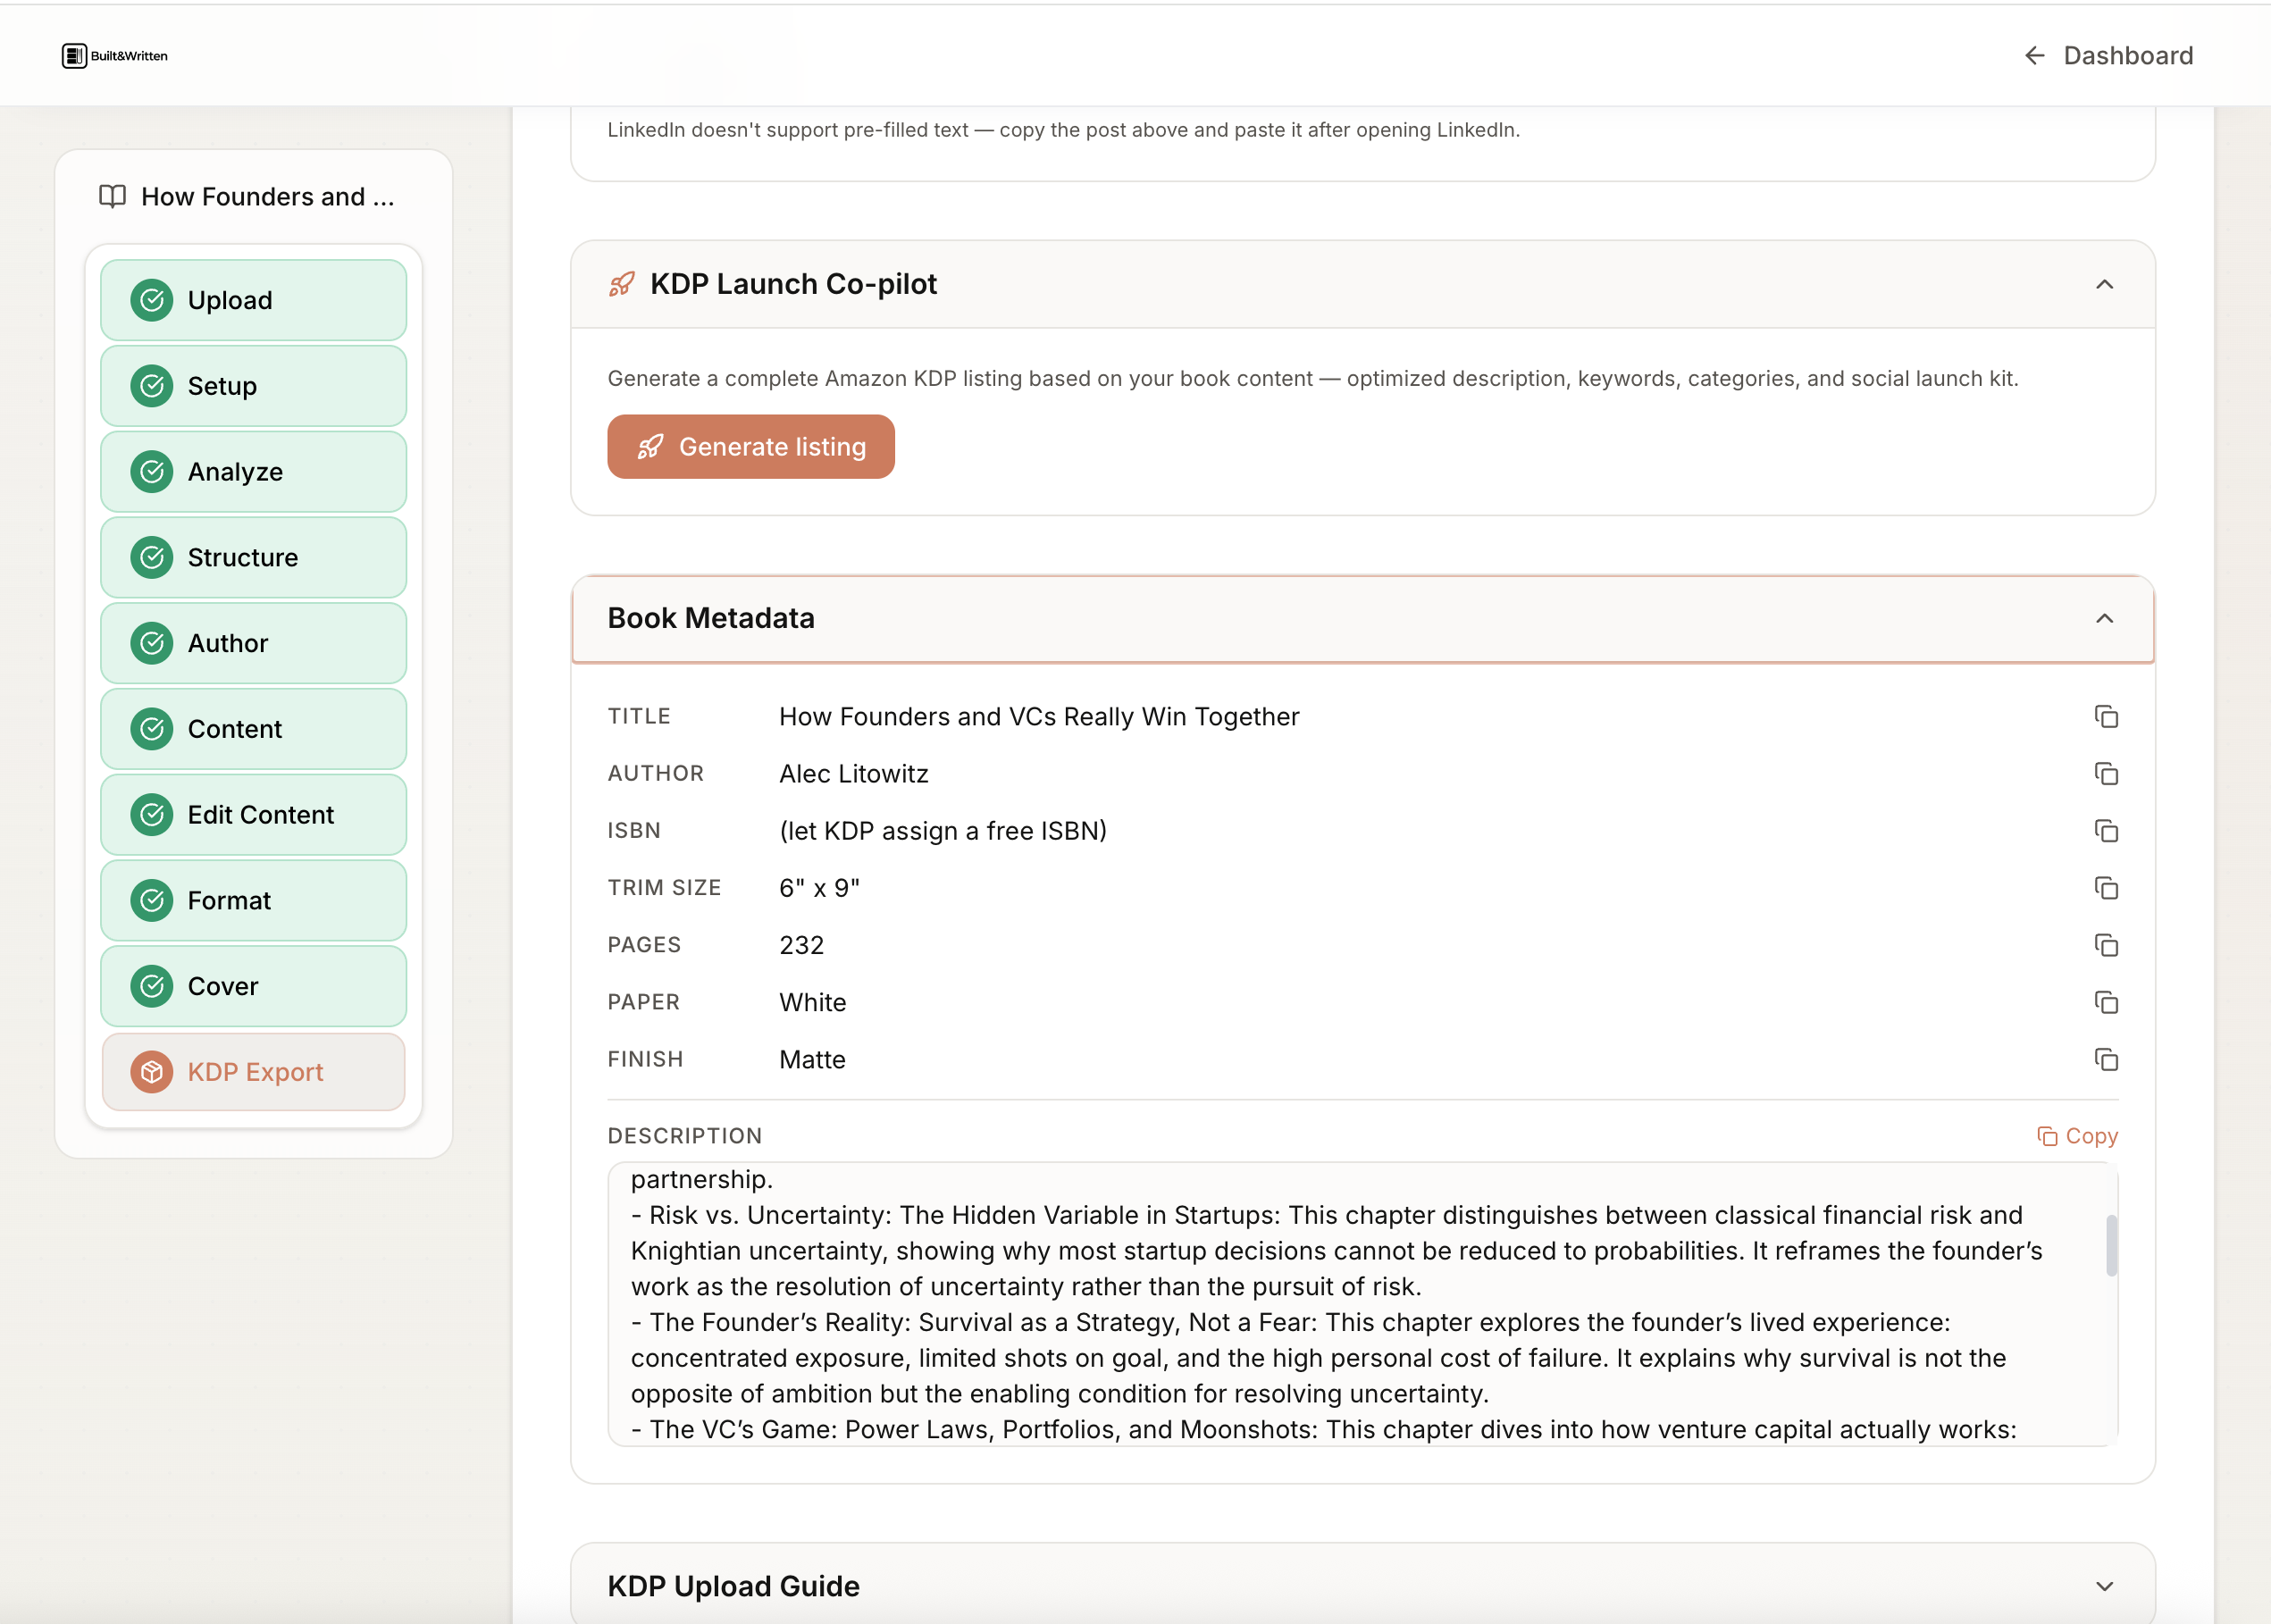Expand the KDP Upload Guide section

click(2105, 1587)
